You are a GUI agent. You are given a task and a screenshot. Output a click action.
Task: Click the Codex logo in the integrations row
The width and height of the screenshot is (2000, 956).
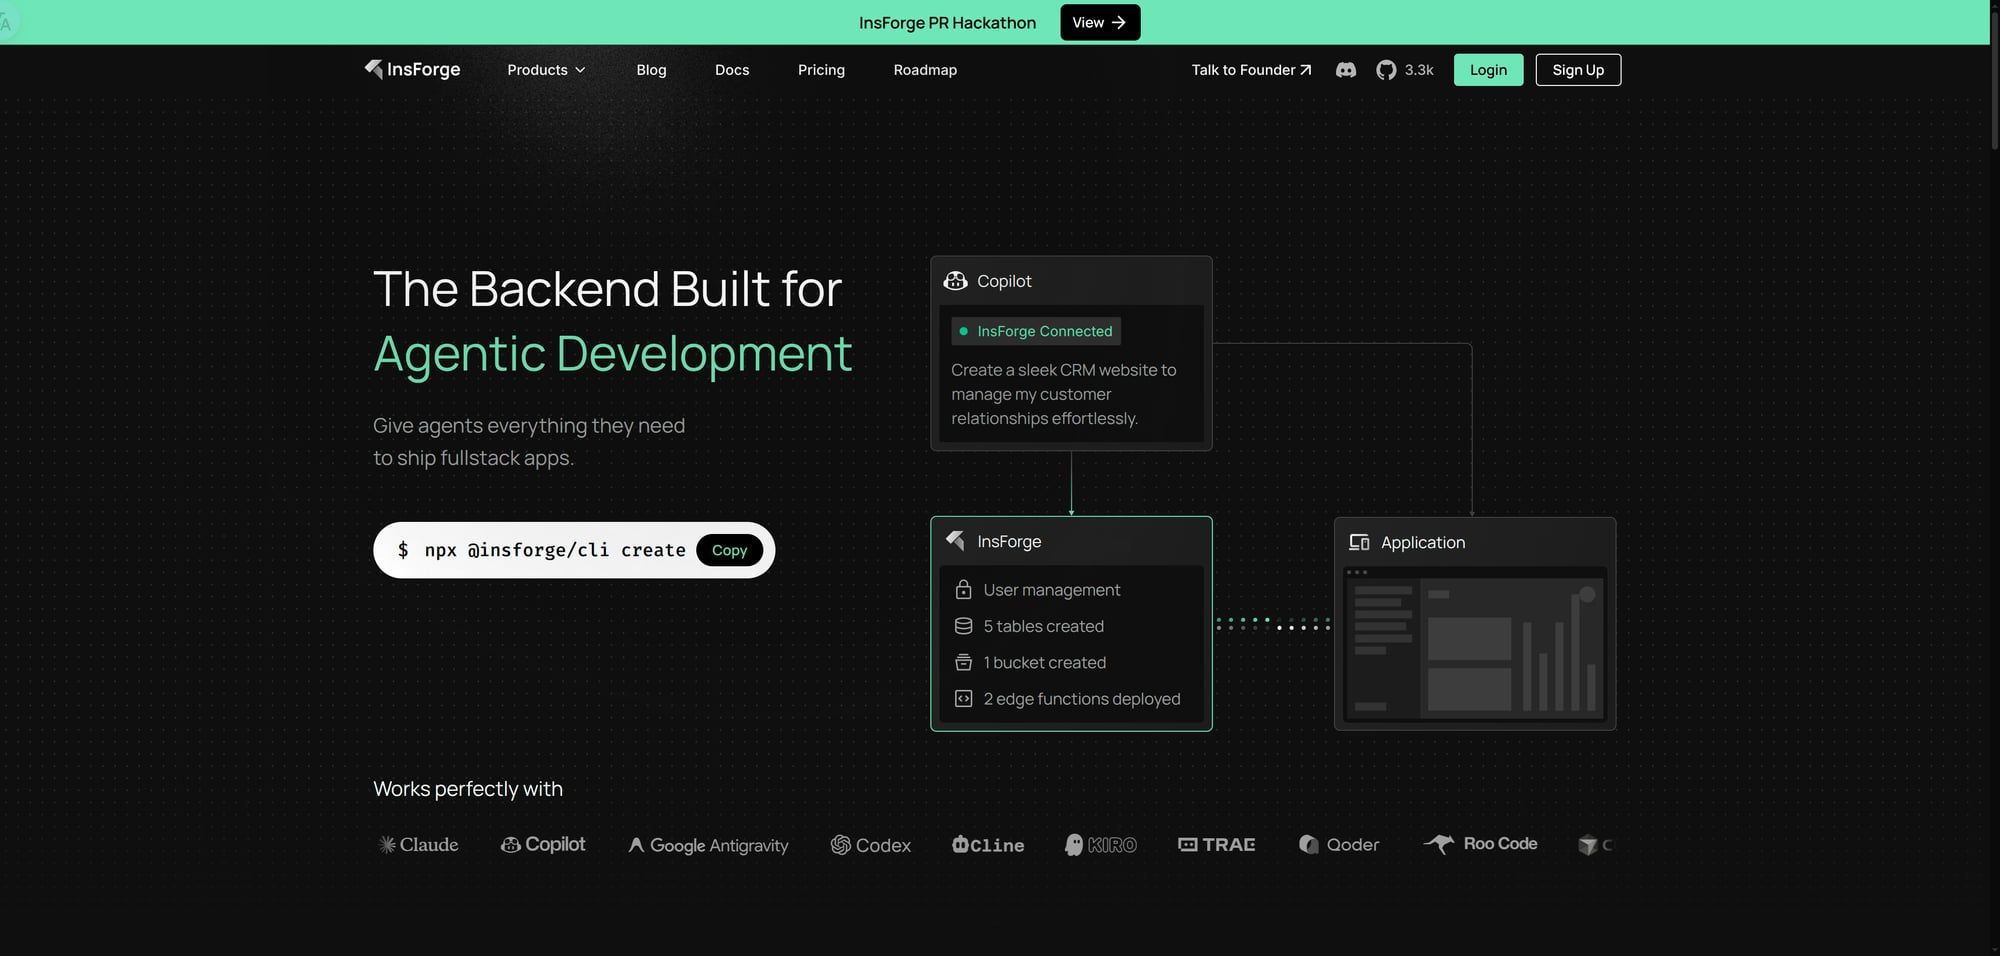click(x=870, y=845)
